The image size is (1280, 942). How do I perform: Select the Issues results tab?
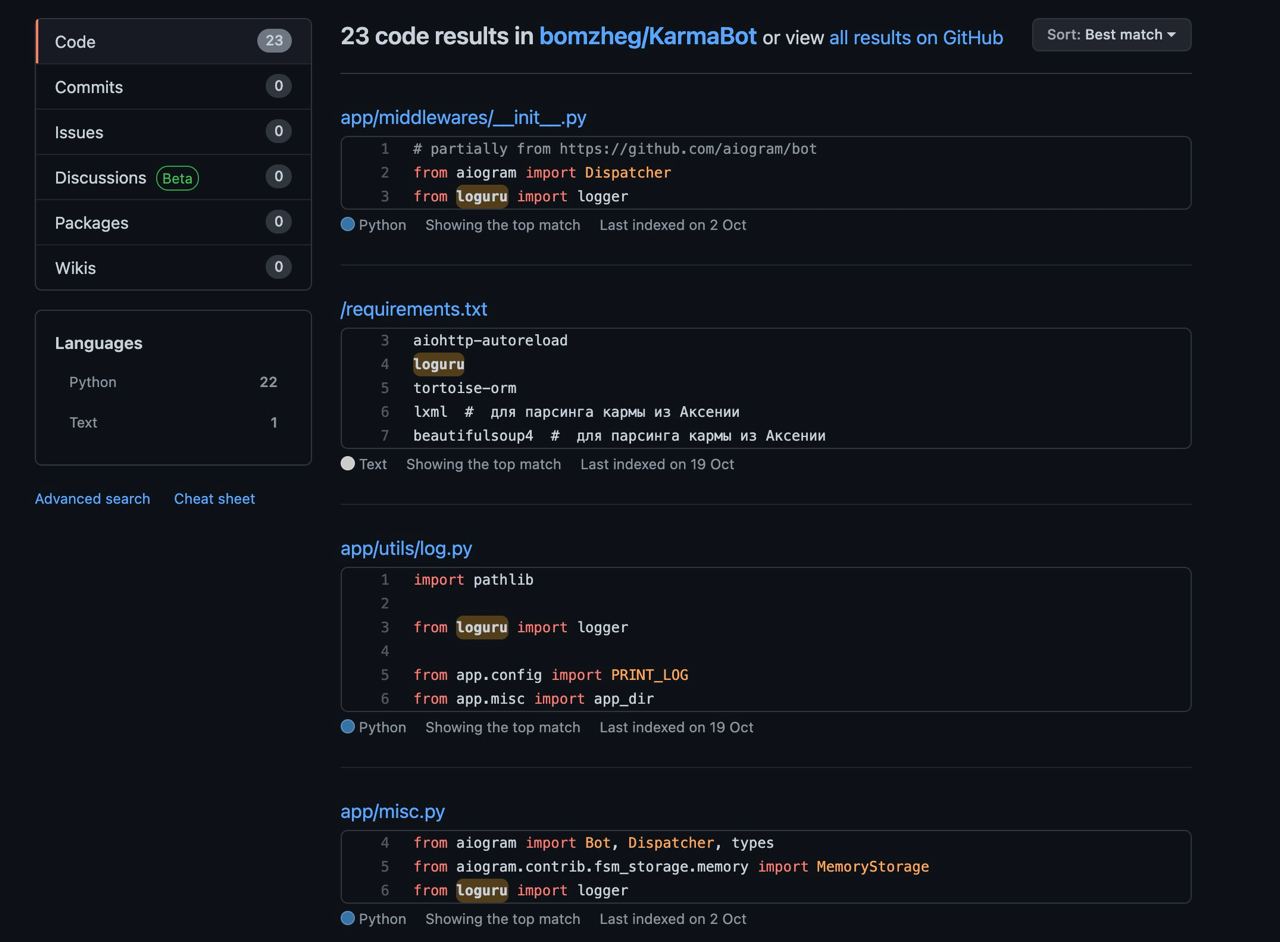pos(173,132)
